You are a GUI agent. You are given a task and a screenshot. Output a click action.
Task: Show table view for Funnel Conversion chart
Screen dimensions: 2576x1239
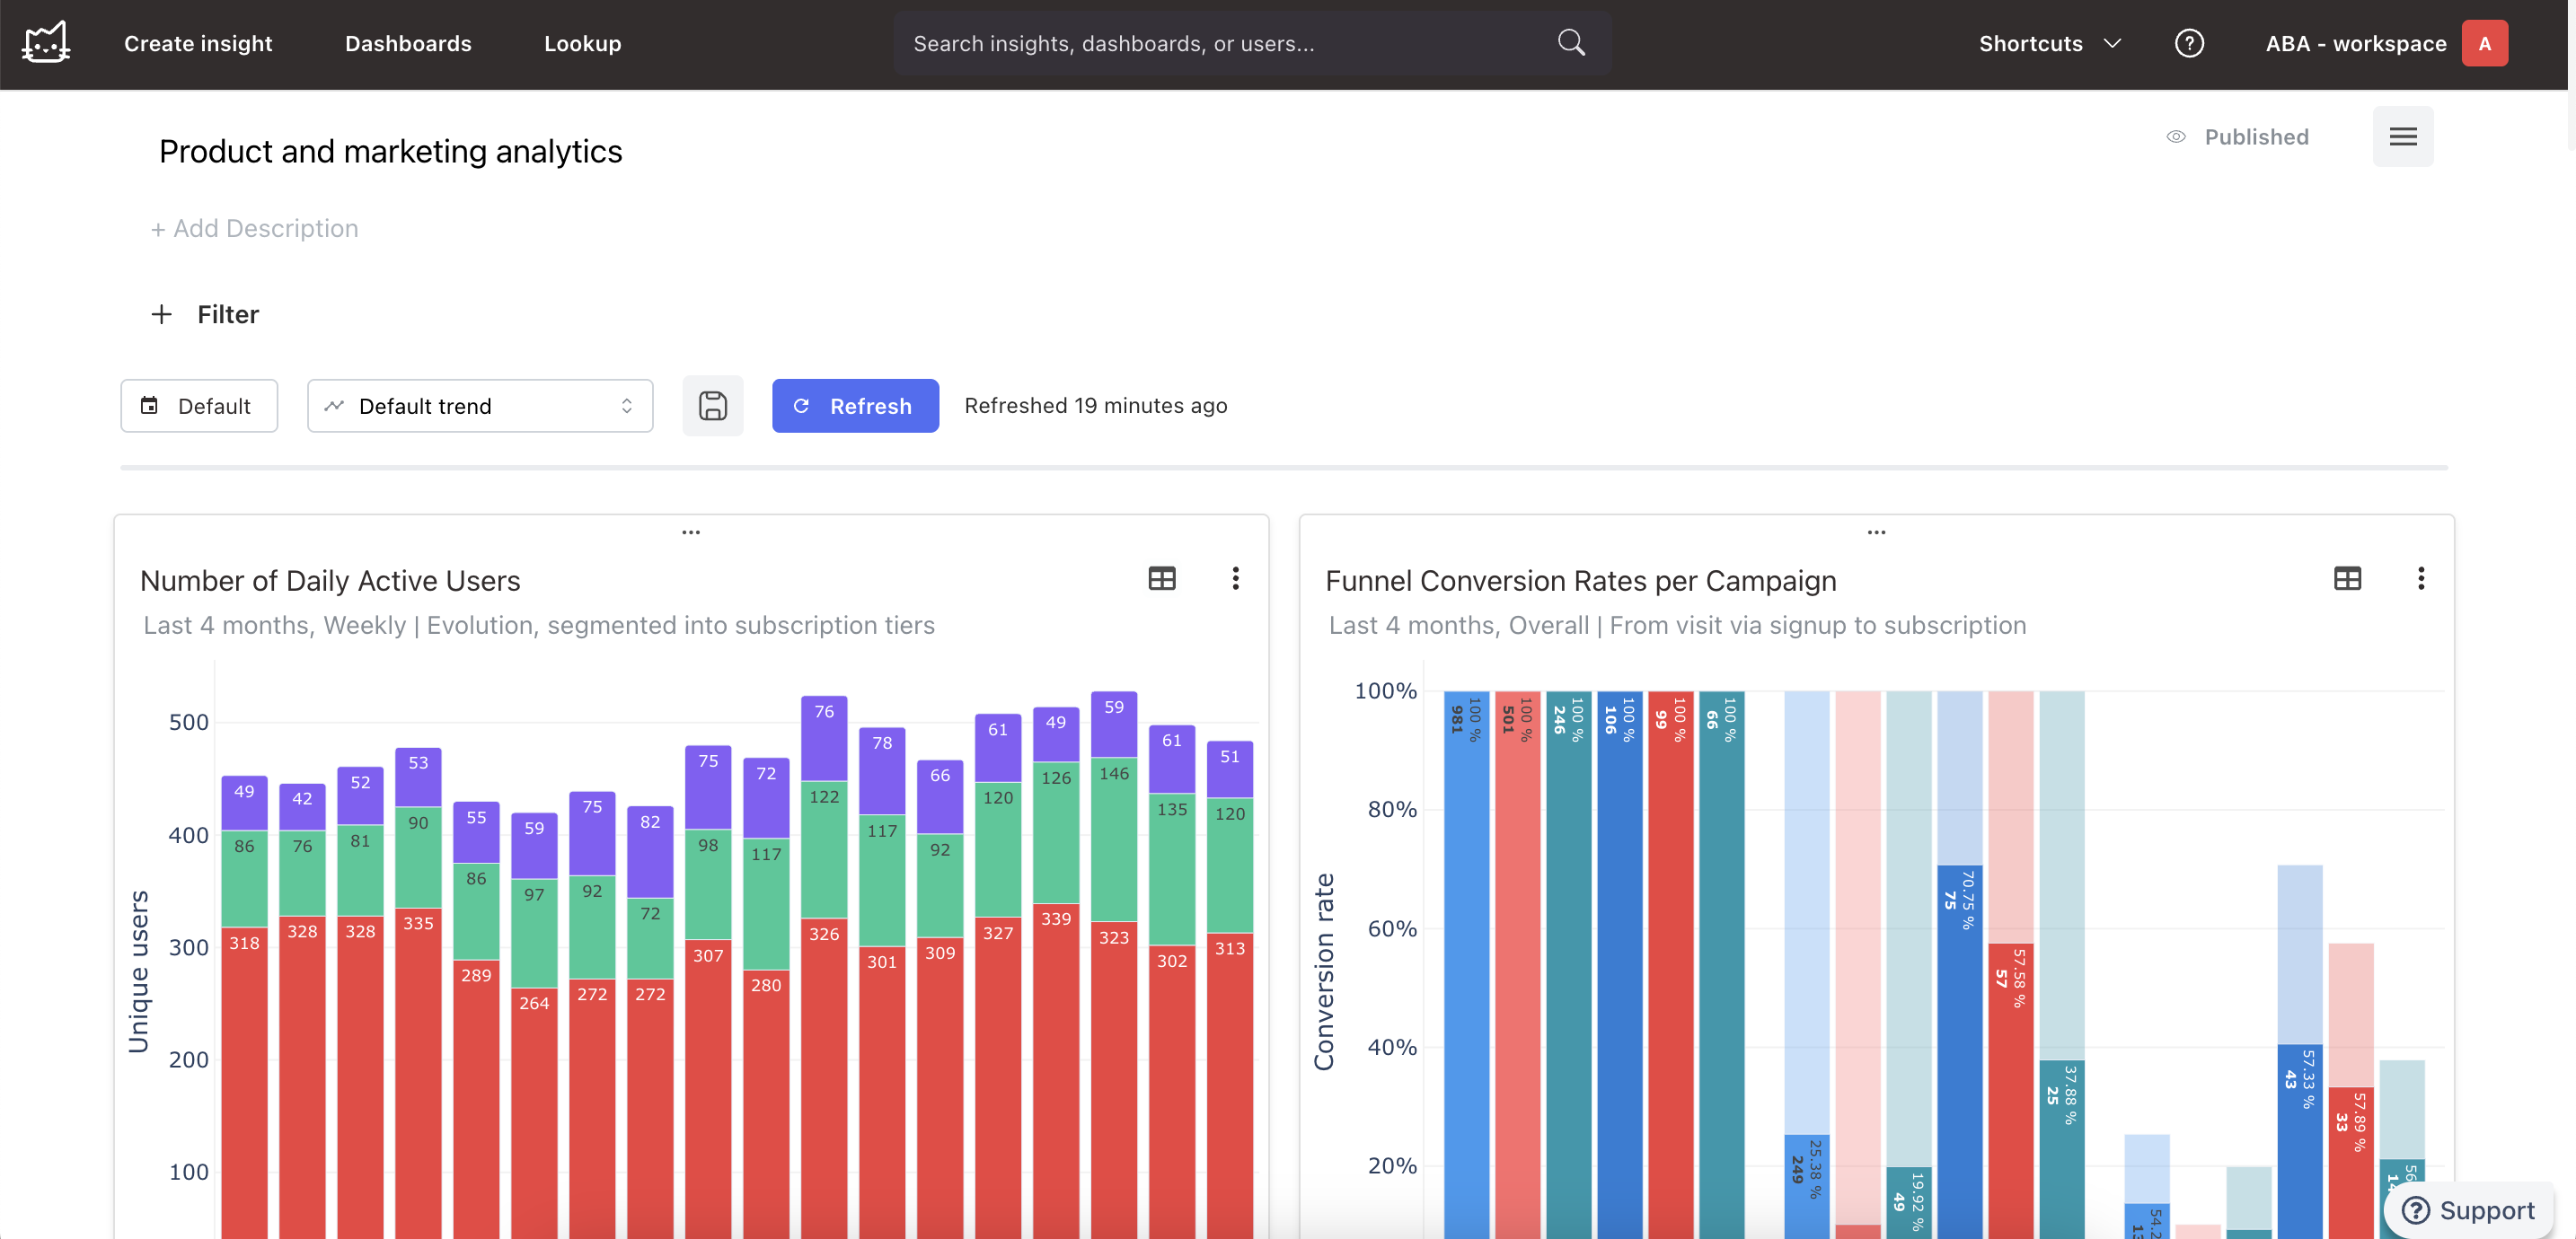[2347, 579]
